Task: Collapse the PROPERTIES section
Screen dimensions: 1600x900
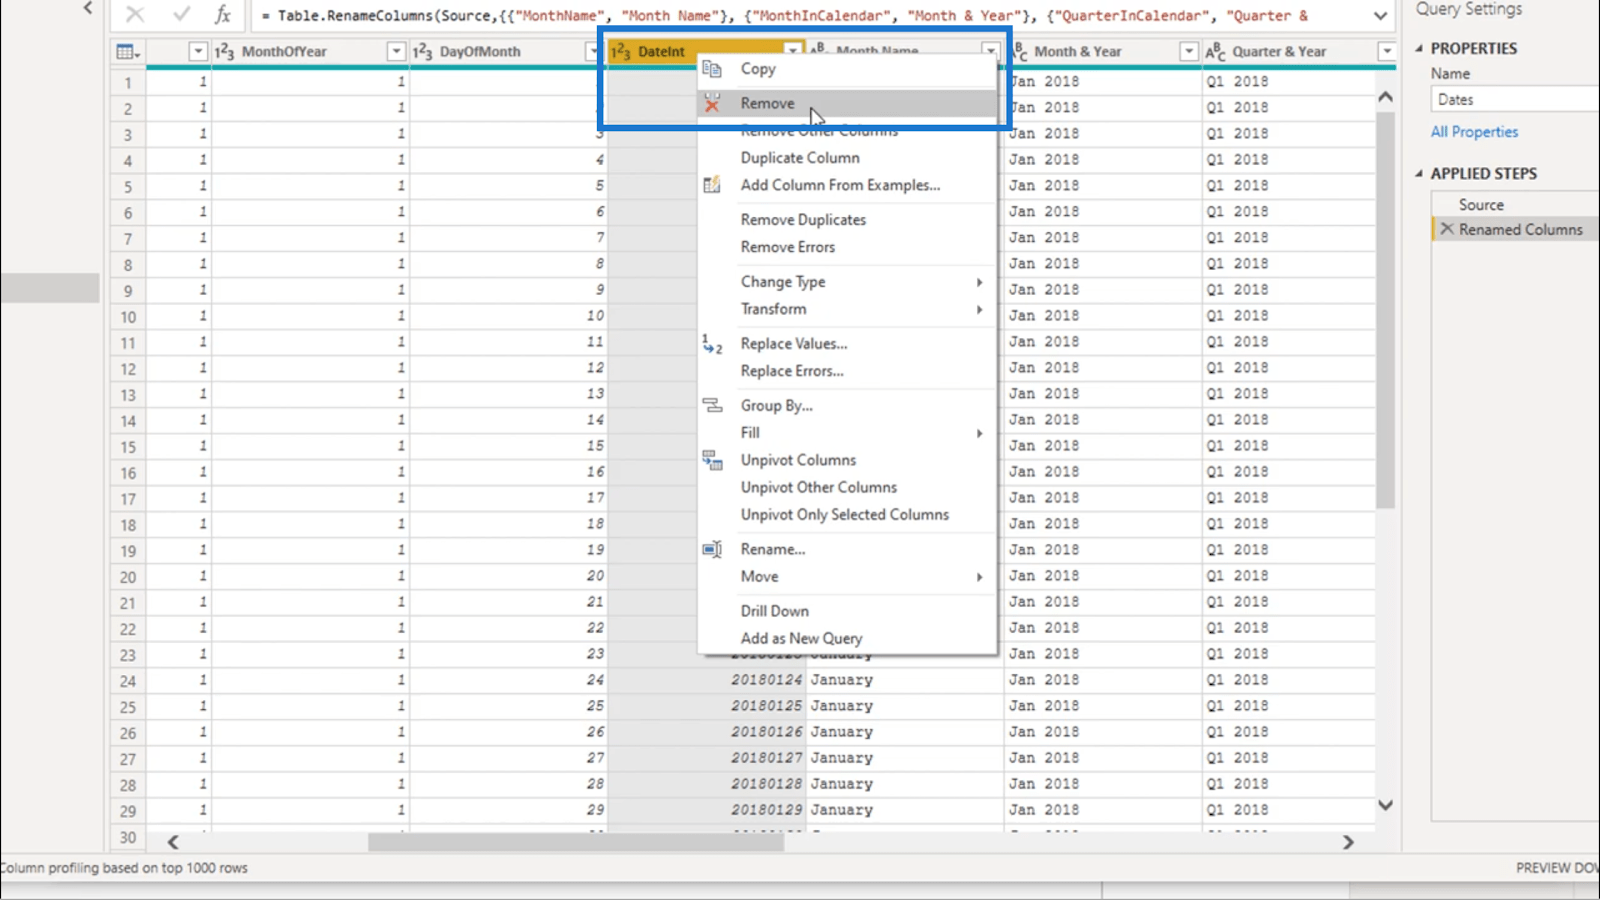Action: [x=1419, y=48]
